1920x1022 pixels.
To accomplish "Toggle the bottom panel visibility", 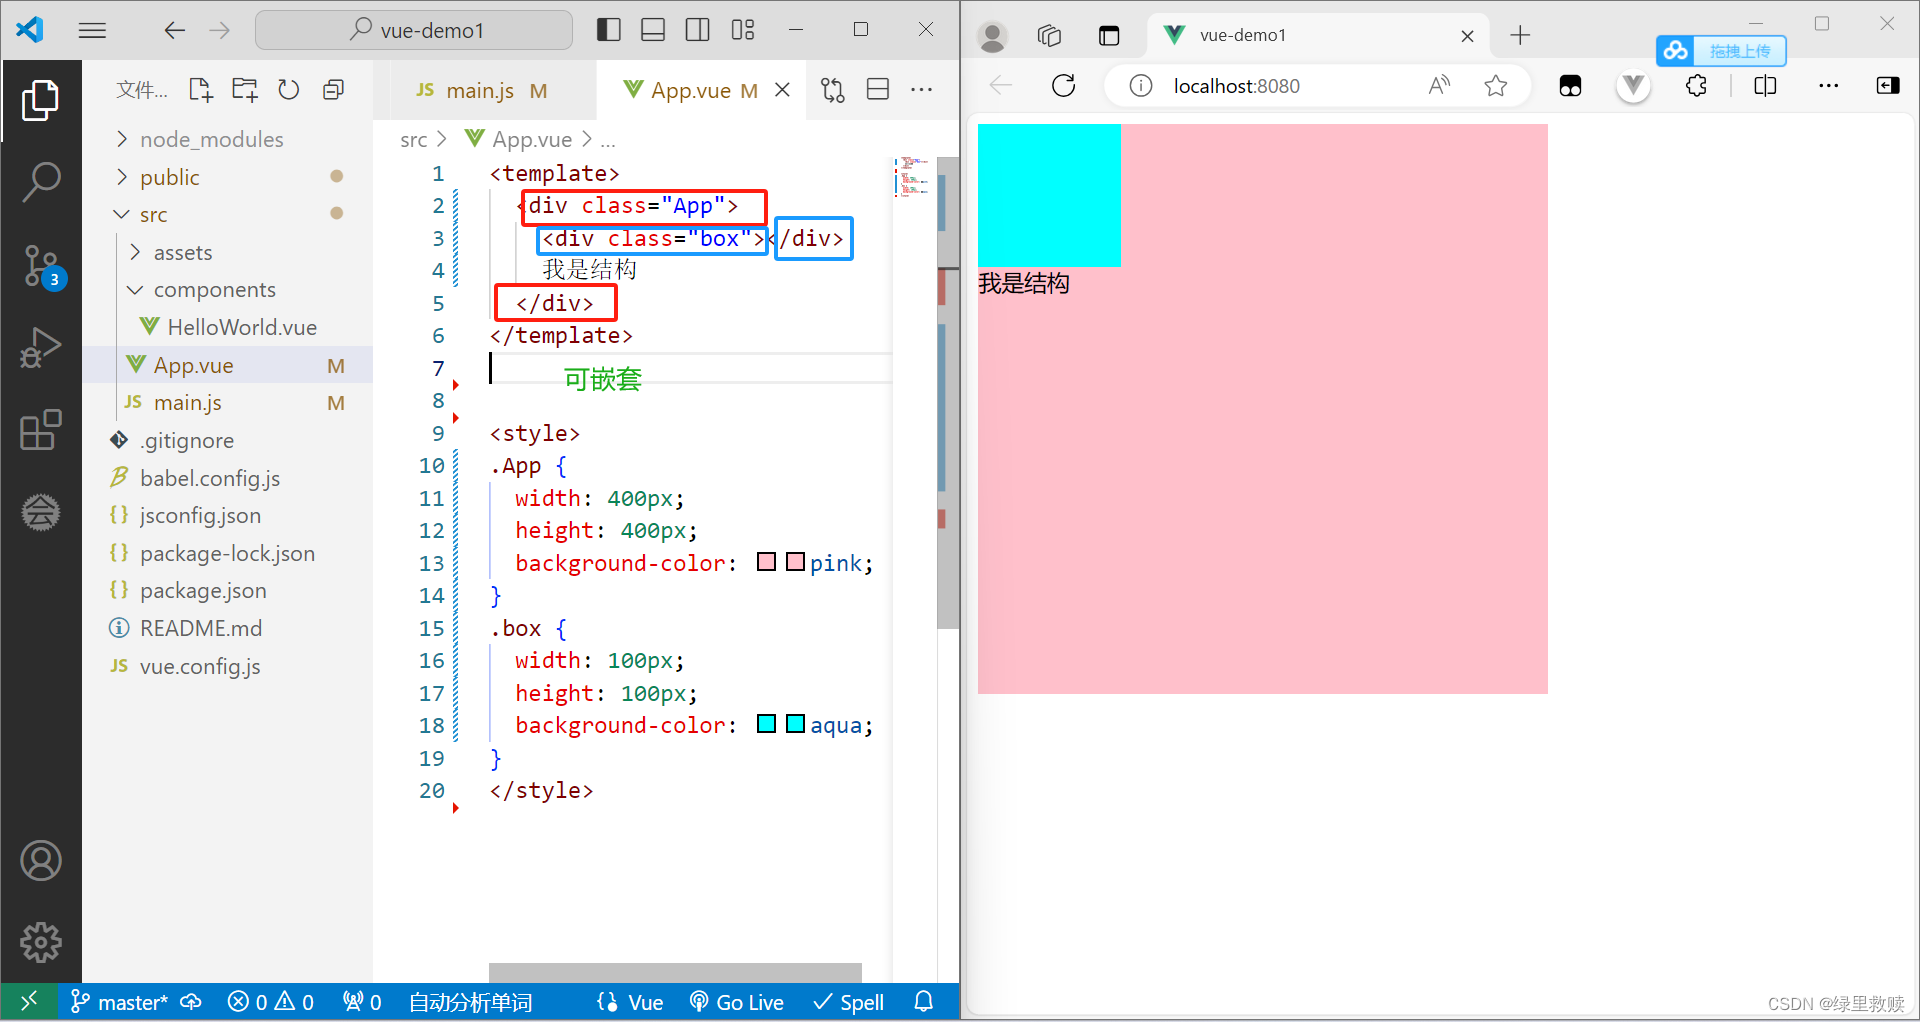I will (653, 29).
